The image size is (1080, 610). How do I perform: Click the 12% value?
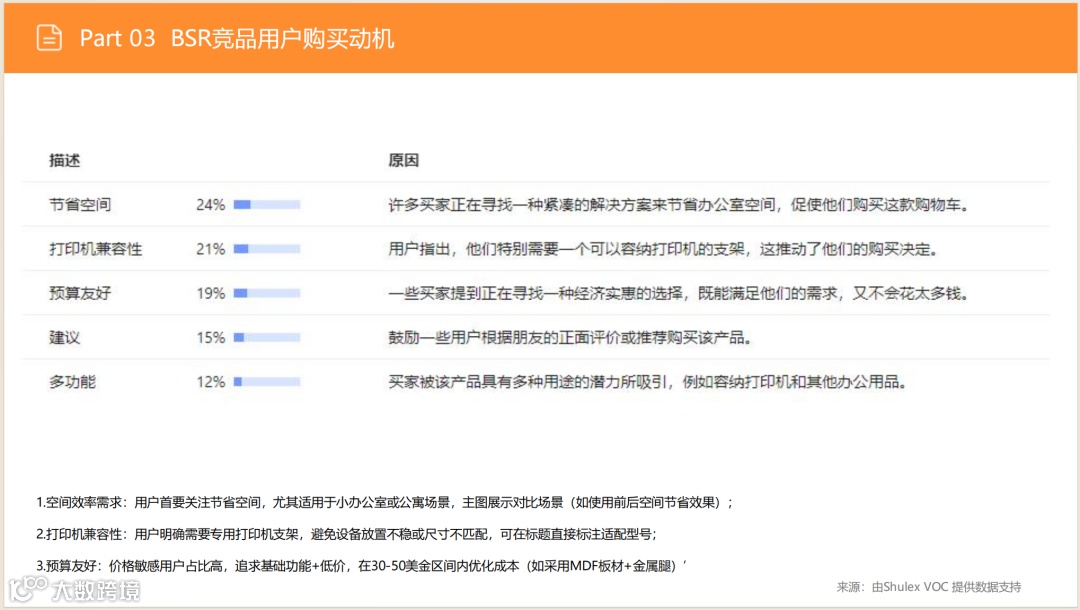point(211,381)
